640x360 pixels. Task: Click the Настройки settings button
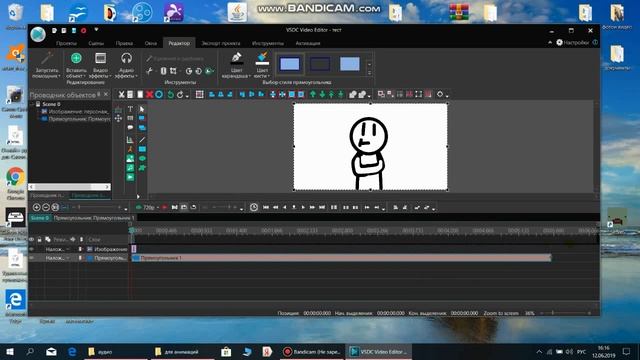(573, 42)
